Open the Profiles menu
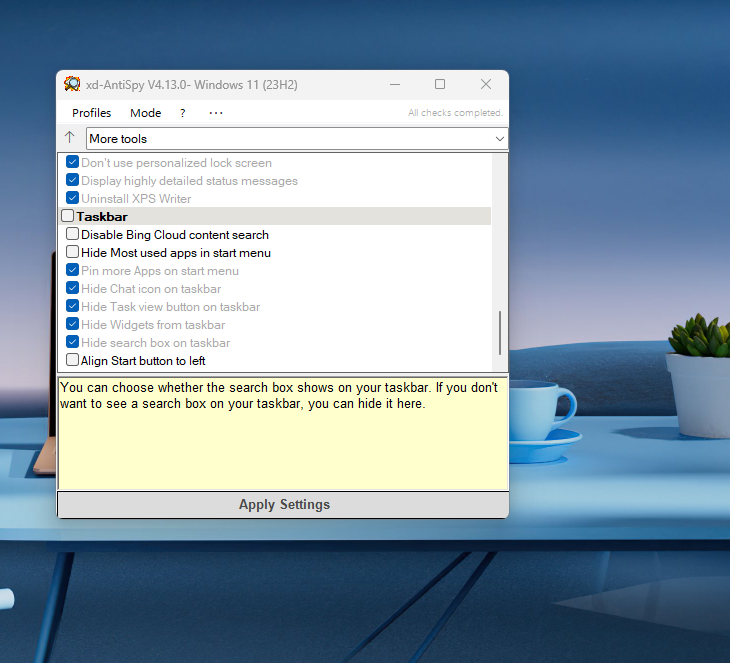The height and width of the screenshot is (663, 730). (91, 113)
